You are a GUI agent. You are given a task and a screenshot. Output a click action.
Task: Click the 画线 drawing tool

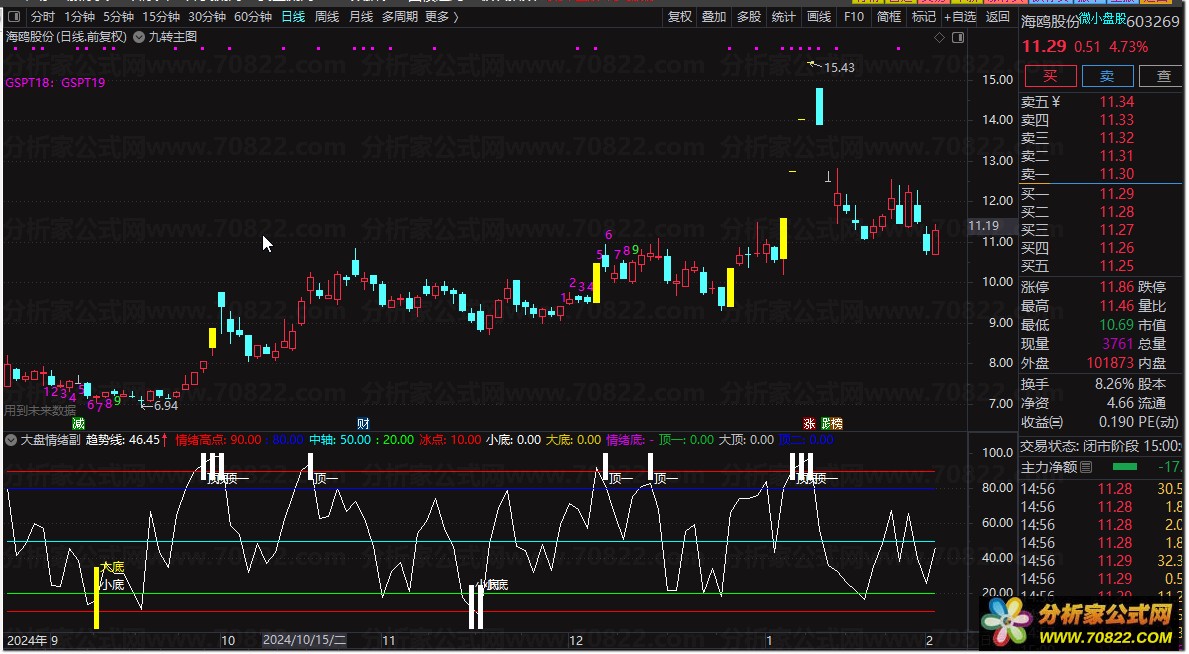point(818,17)
